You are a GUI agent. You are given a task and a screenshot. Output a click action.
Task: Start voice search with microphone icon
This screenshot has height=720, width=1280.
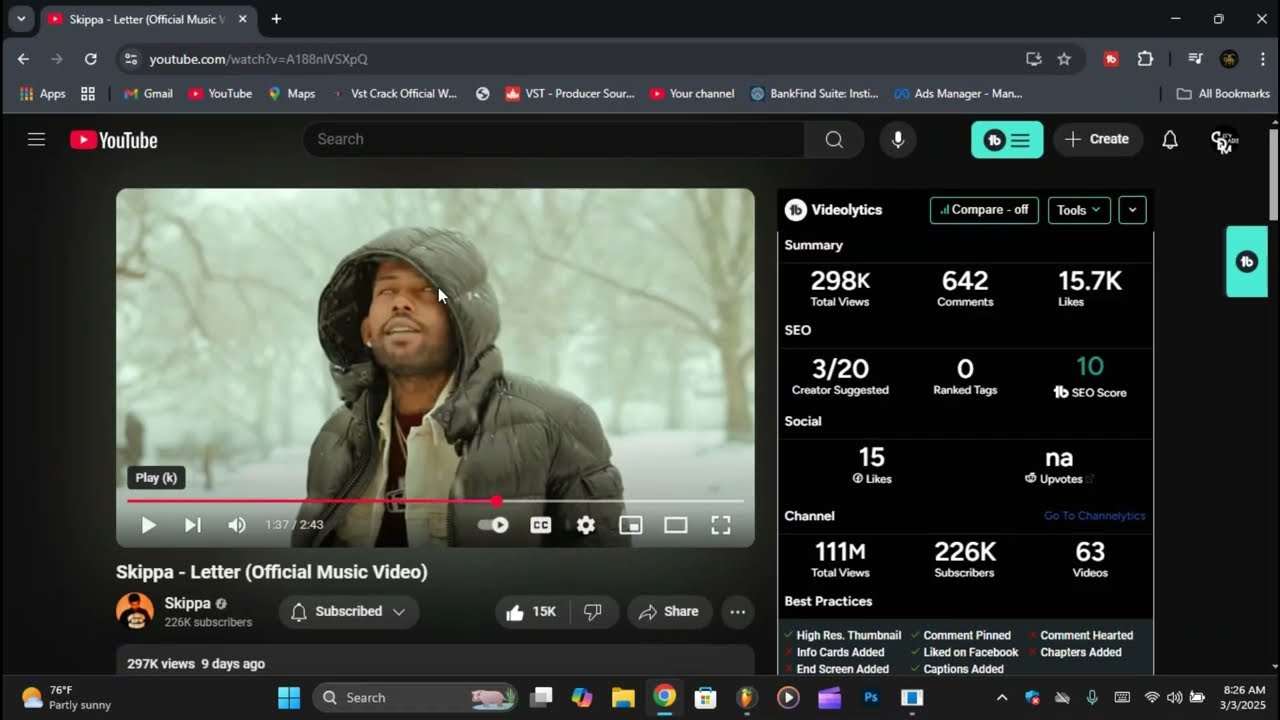pos(898,140)
